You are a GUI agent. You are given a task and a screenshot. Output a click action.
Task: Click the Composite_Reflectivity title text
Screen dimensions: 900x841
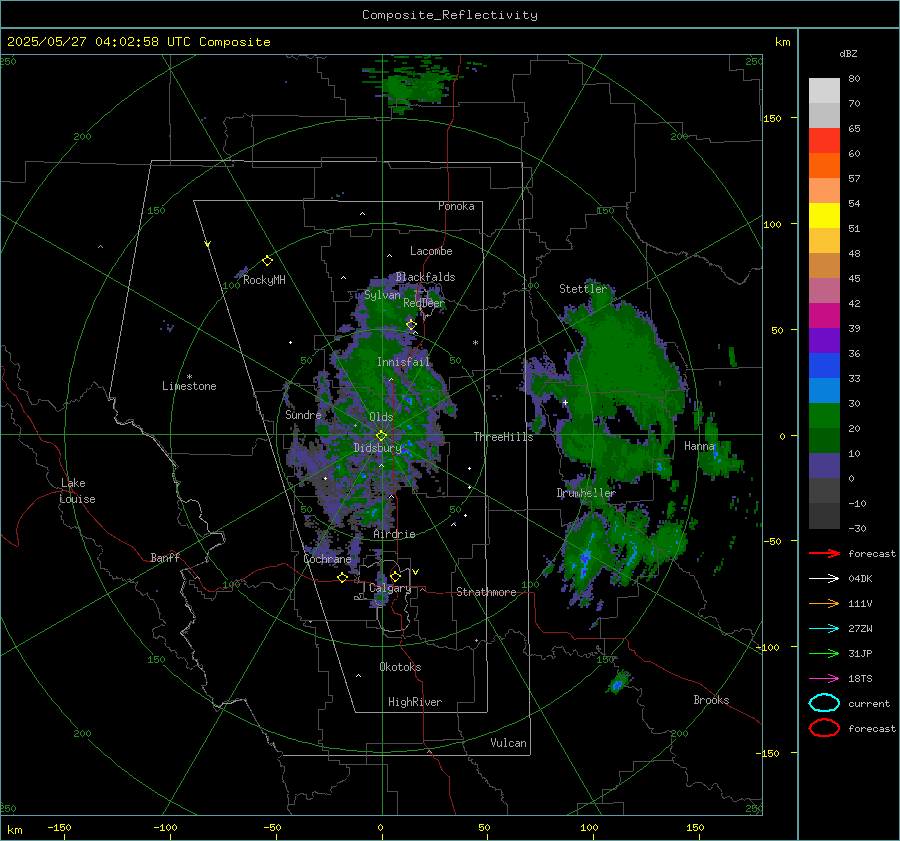[x=450, y=15]
